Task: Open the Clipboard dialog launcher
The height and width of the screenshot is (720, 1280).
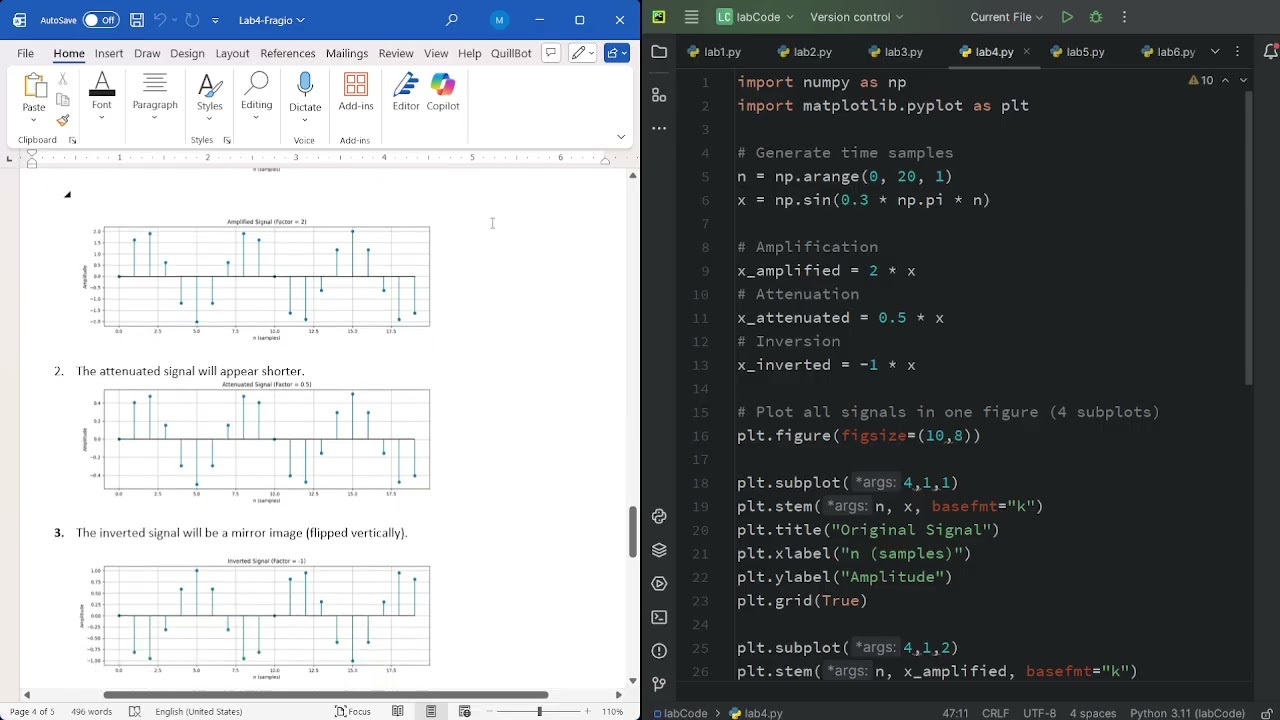Action: coord(72,141)
